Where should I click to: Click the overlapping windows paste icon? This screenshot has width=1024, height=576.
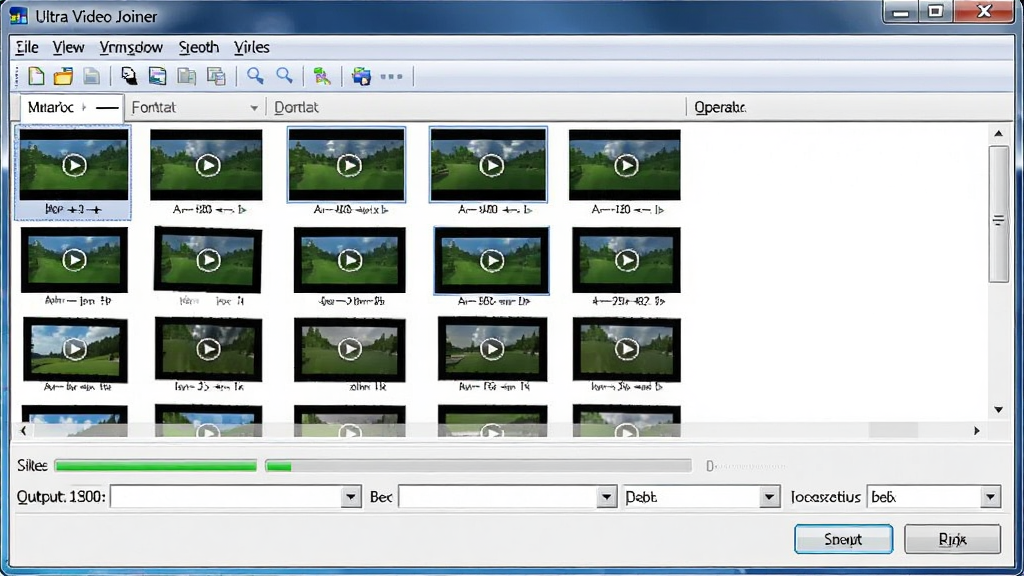(216, 76)
